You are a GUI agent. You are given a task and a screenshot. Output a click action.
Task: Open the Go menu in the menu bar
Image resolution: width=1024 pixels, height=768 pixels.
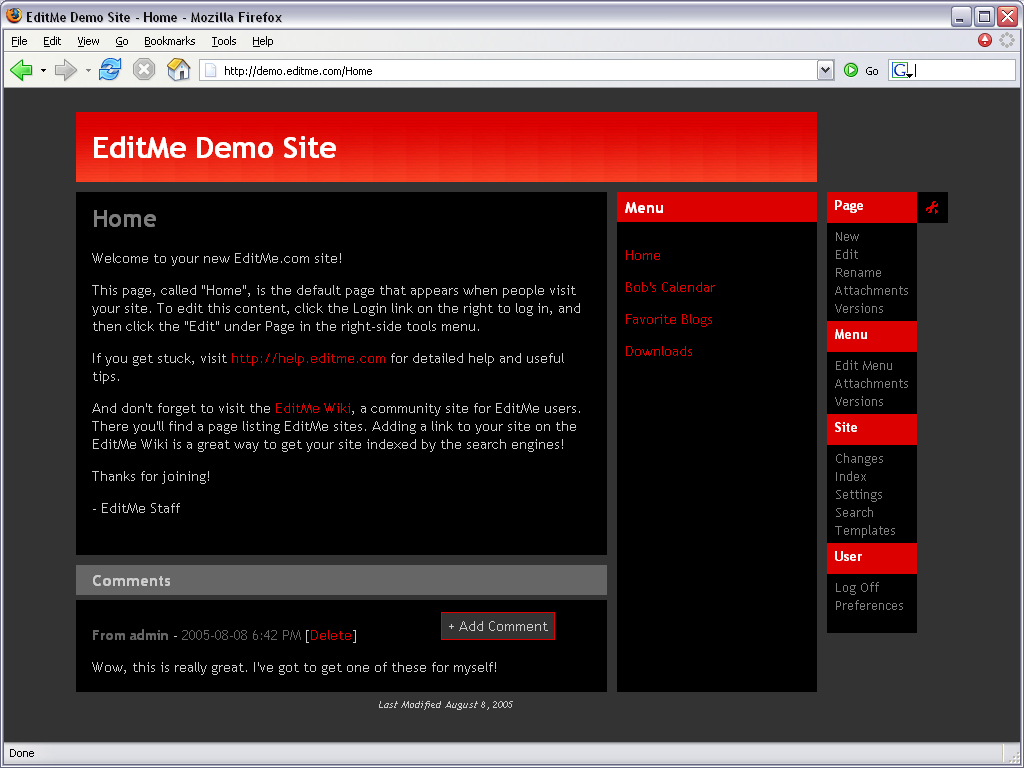[x=121, y=41]
